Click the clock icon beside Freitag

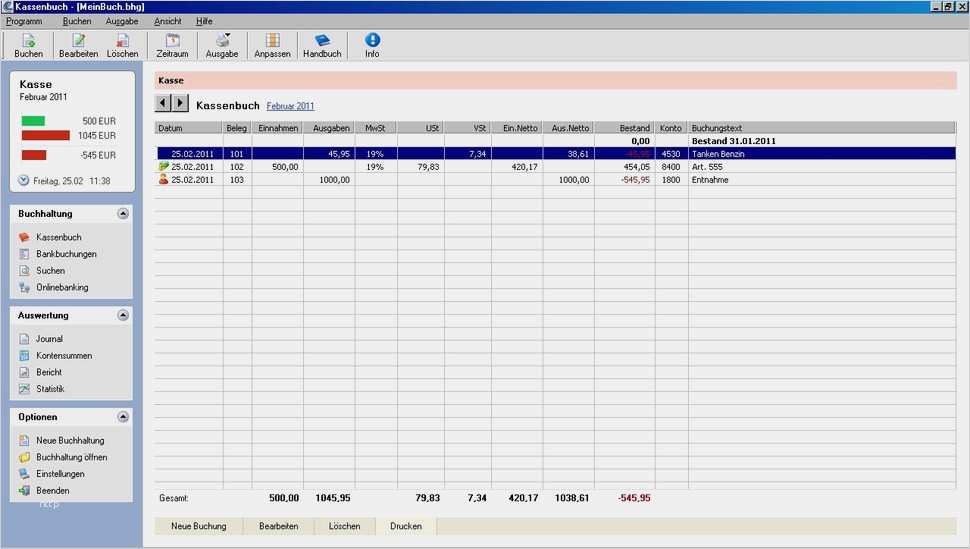pyautogui.click(x=24, y=181)
